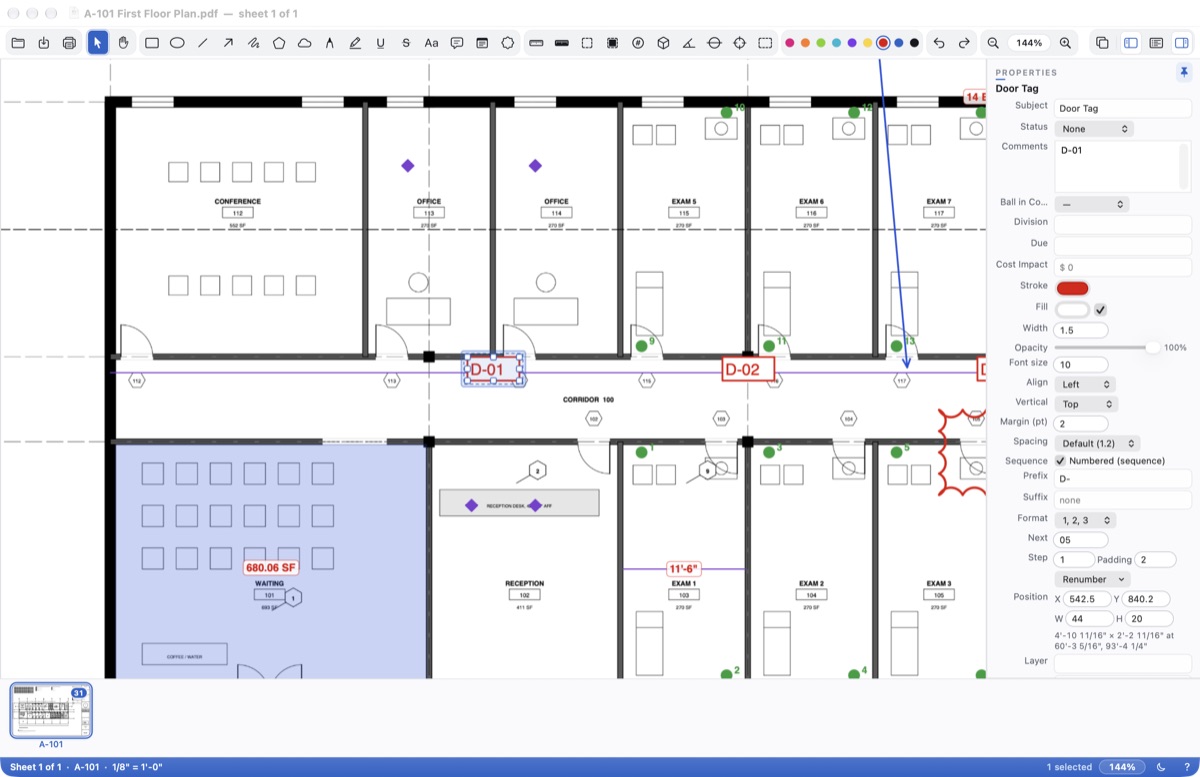The height and width of the screenshot is (777, 1200).
Task: Open the Renumber dropdown
Action: 1092,579
